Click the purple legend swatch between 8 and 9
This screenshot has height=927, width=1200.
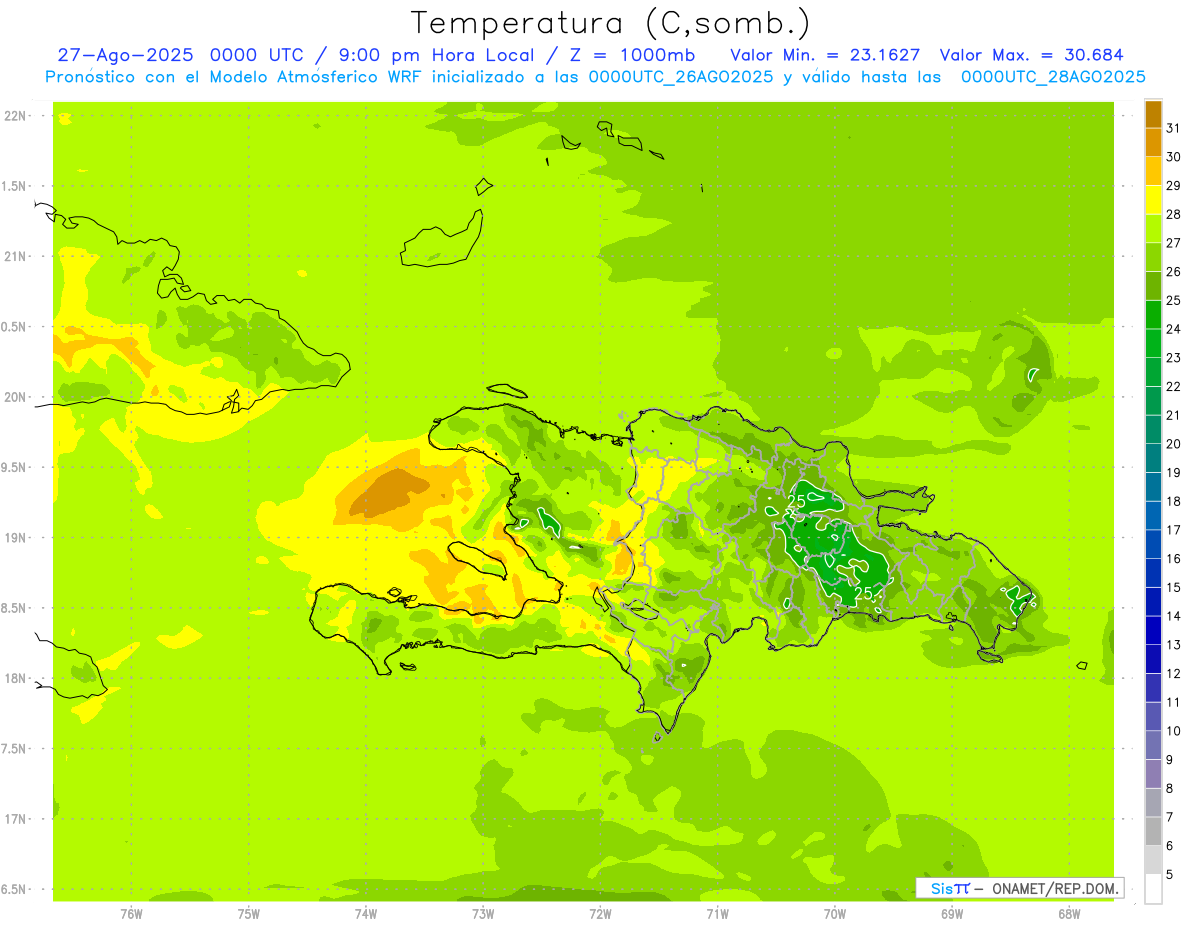pyautogui.click(x=1153, y=774)
